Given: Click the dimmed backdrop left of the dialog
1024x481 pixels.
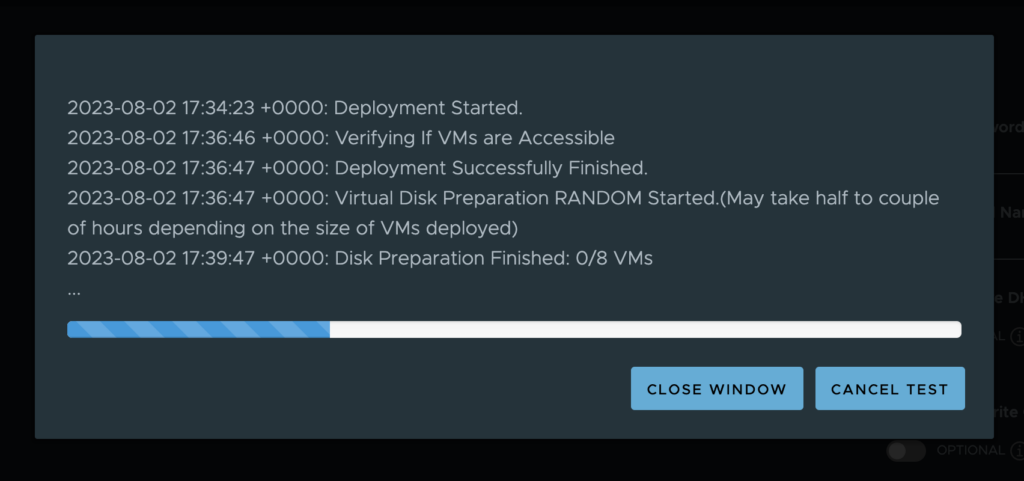Looking at the screenshot, I should 17,240.
